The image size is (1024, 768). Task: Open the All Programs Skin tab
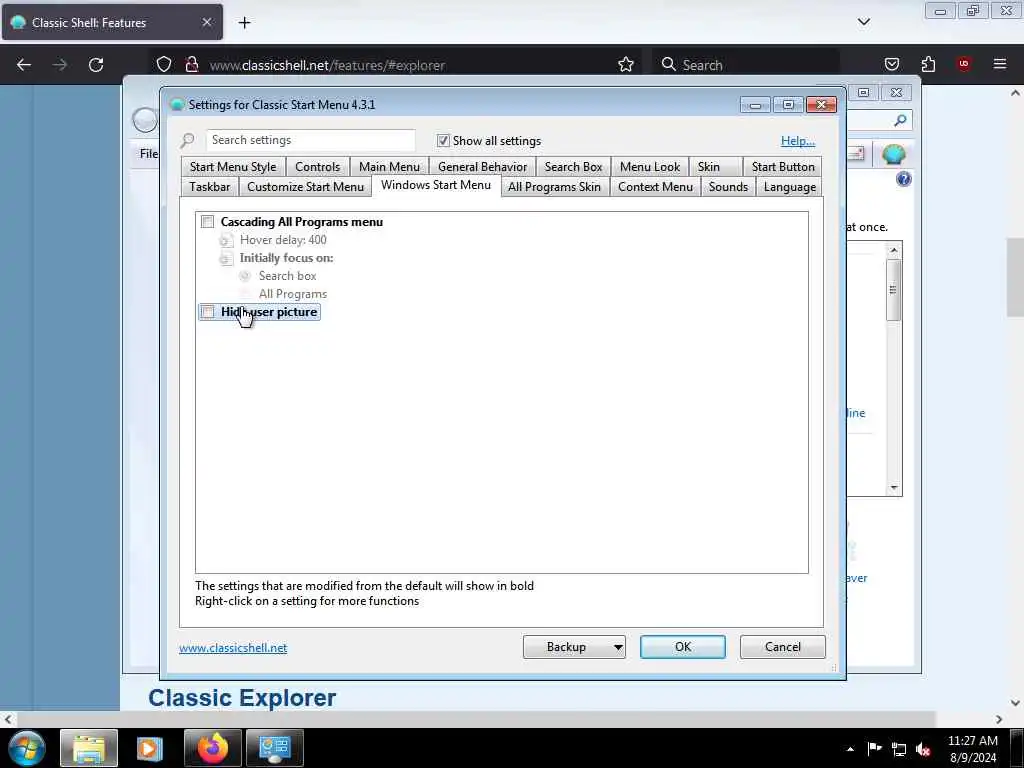[x=554, y=187]
